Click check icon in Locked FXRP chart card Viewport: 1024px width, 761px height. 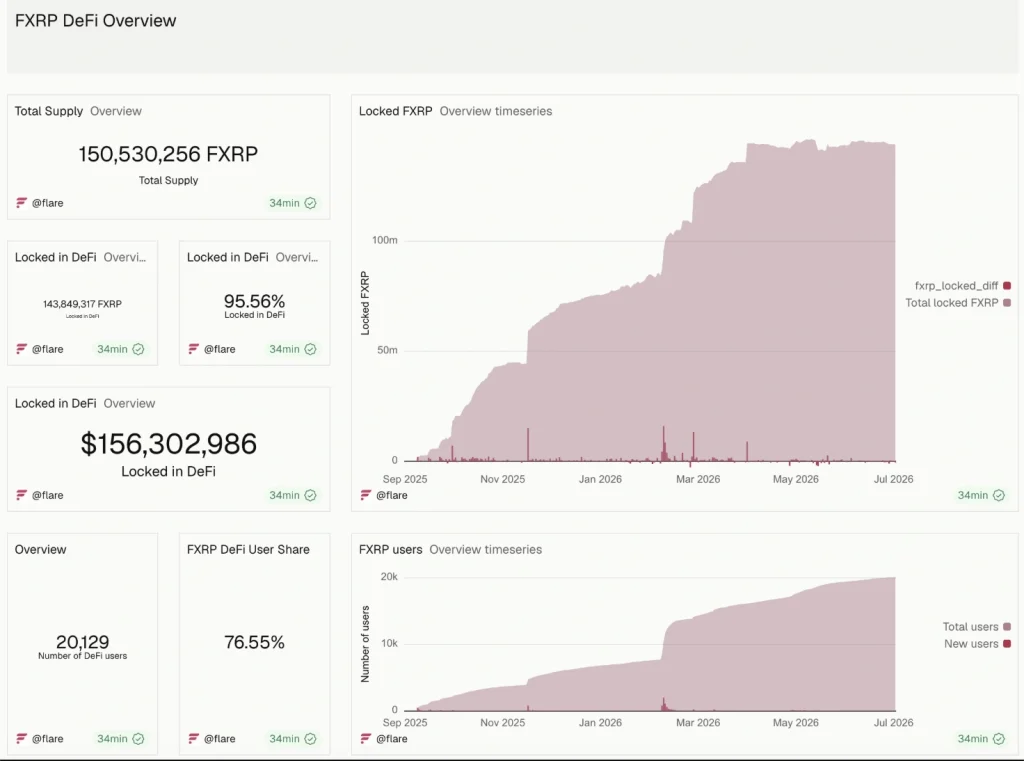(999, 495)
